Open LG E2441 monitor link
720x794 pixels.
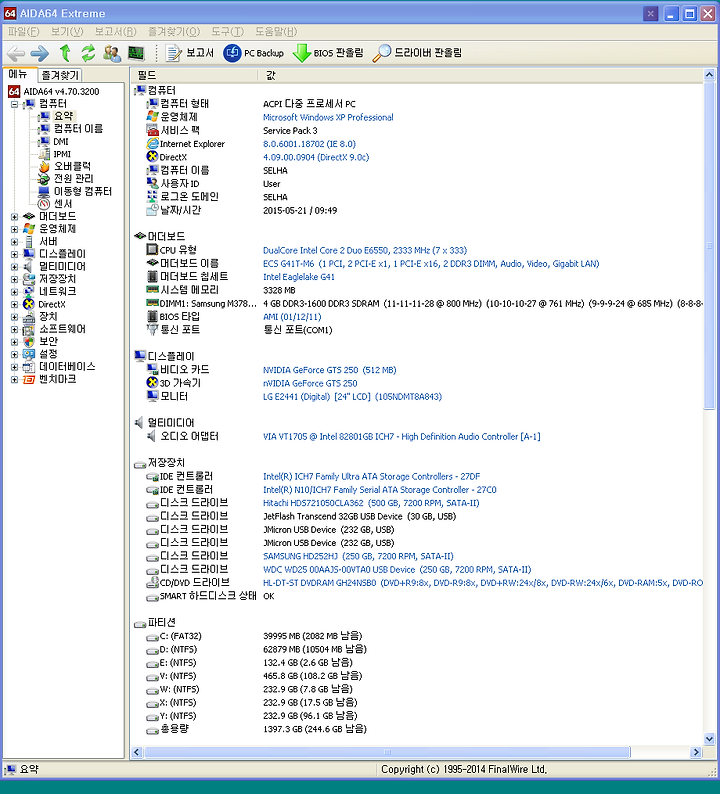pos(352,396)
